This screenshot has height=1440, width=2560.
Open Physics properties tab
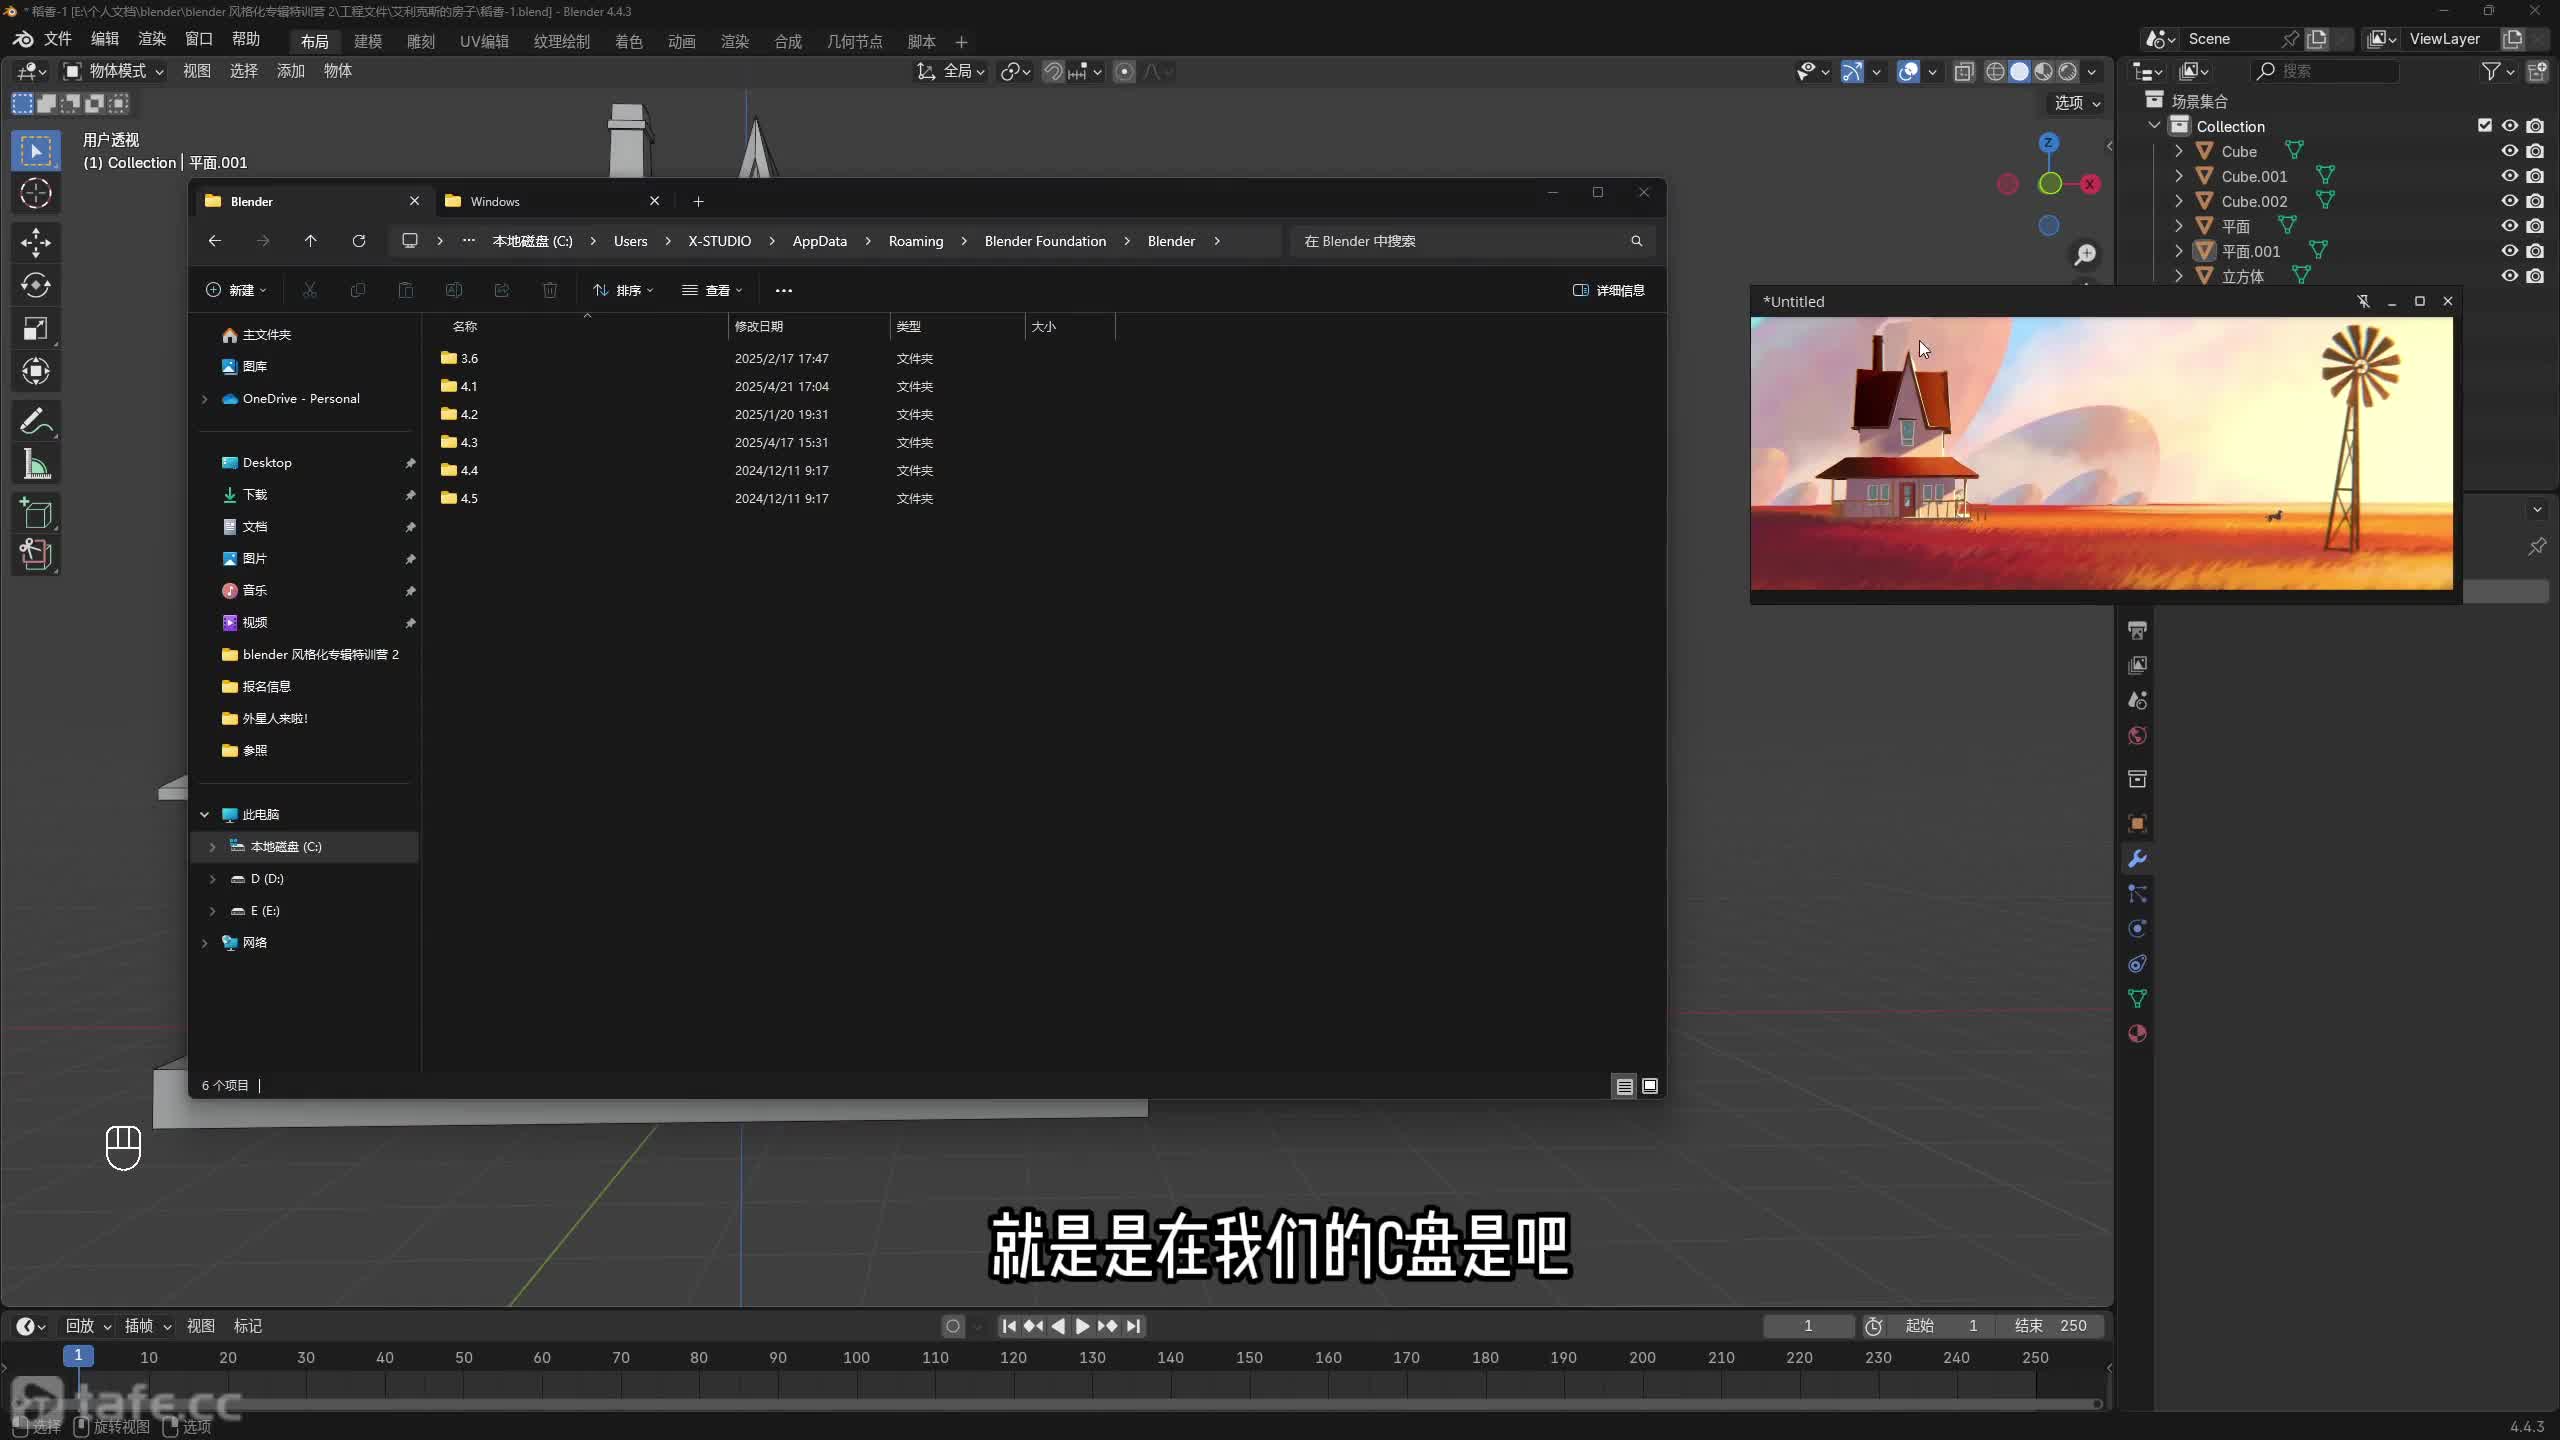2137,929
